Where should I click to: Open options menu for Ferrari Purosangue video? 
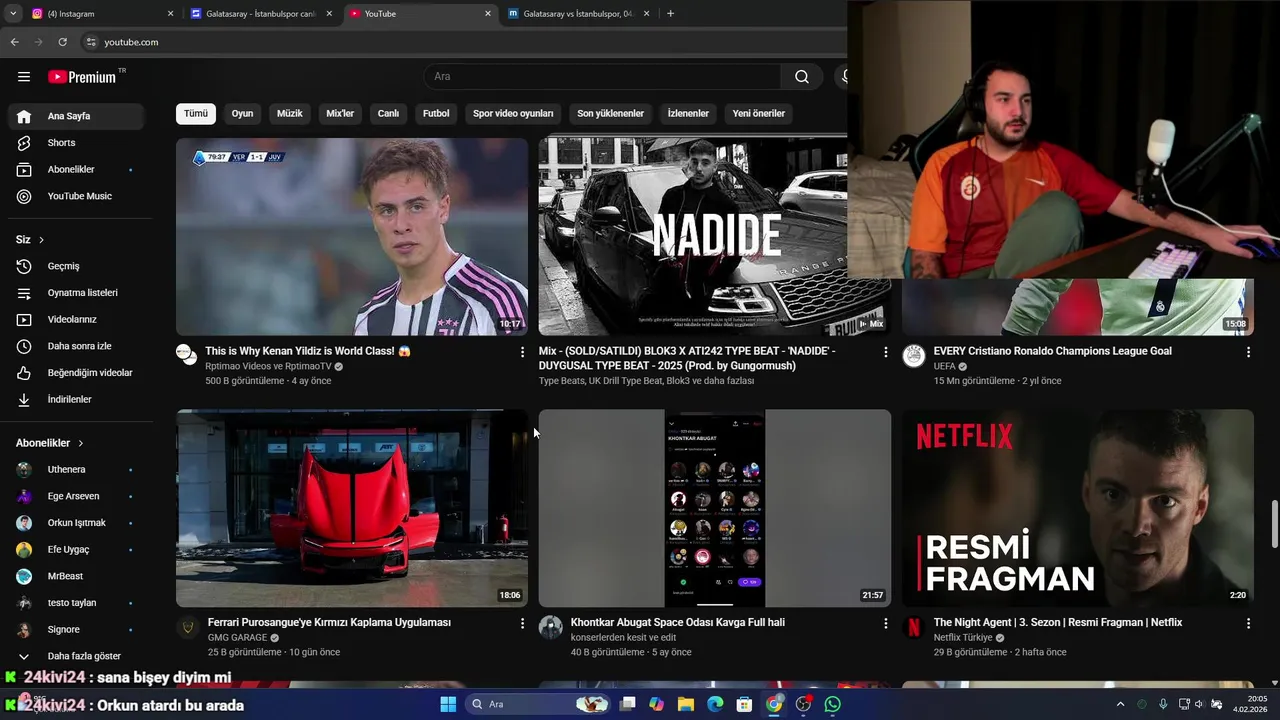[522, 623]
